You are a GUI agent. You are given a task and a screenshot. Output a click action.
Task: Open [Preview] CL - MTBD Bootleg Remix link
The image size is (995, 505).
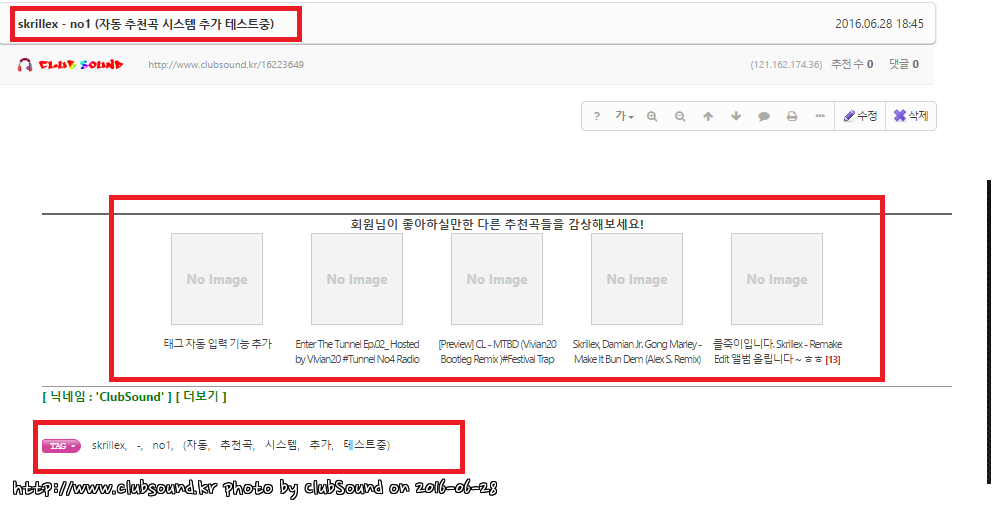tap(498, 351)
